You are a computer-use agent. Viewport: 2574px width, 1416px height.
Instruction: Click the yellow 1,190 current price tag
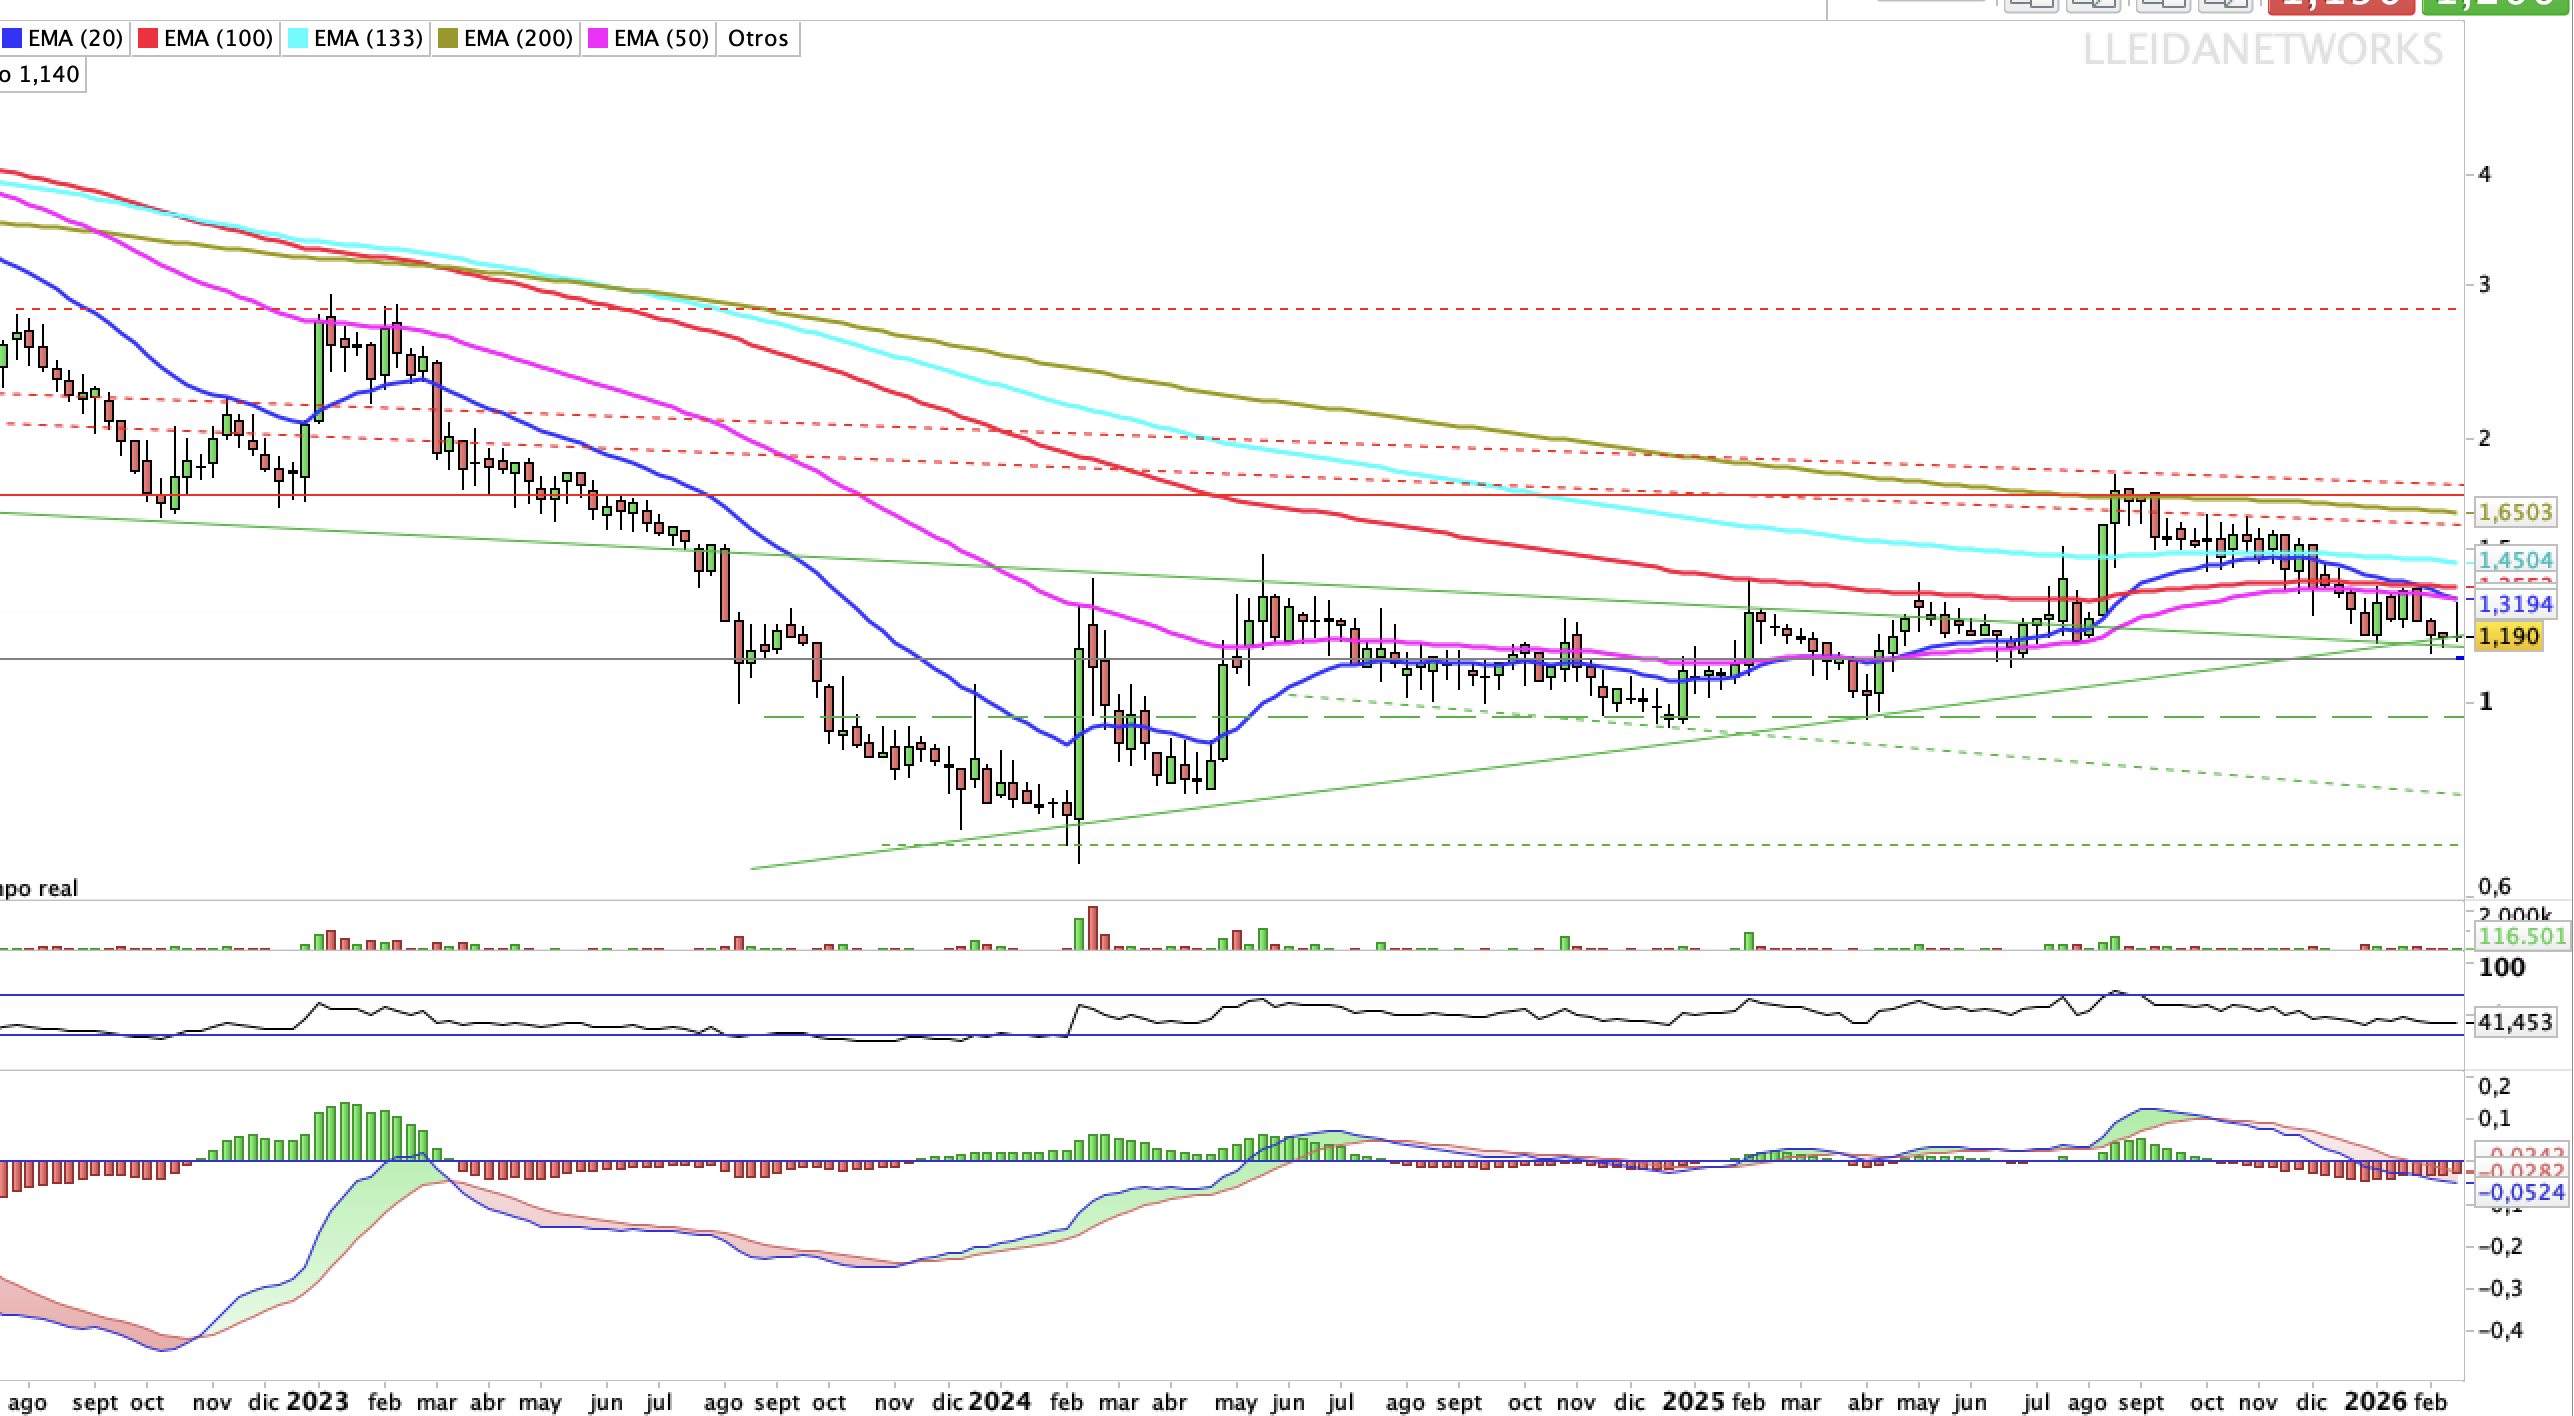click(x=2508, y=636)
